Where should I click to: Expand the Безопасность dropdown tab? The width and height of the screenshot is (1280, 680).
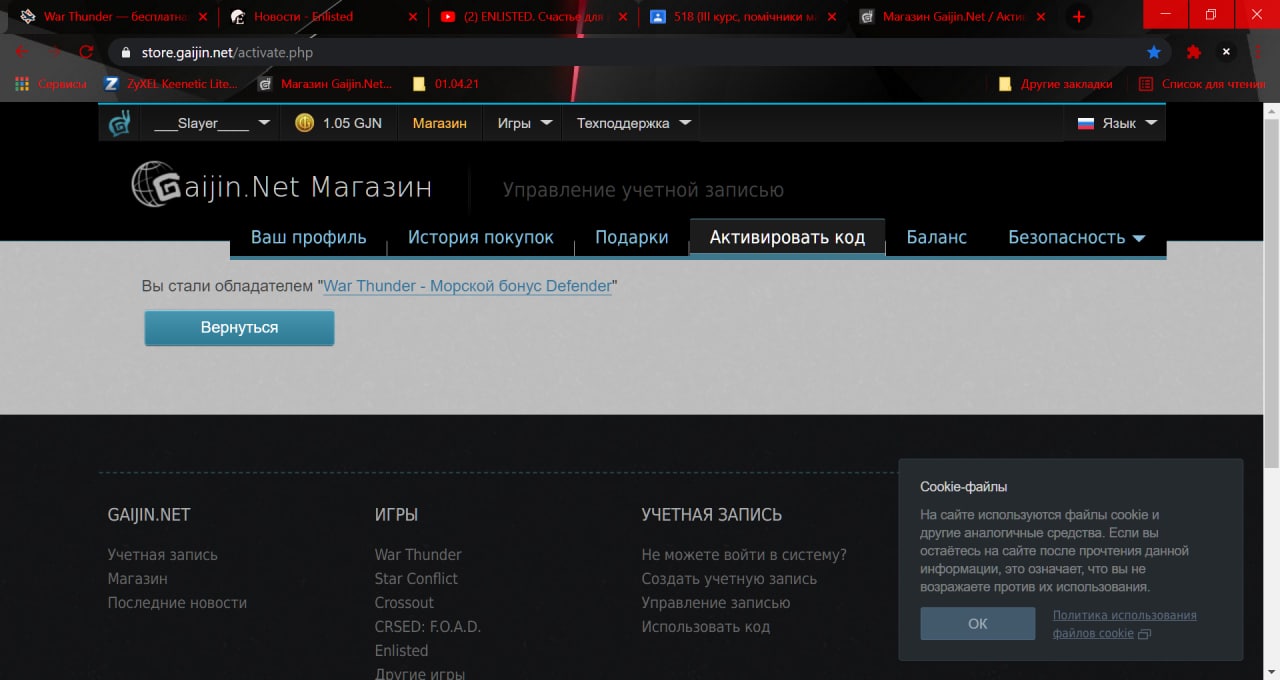point(1076,237)
